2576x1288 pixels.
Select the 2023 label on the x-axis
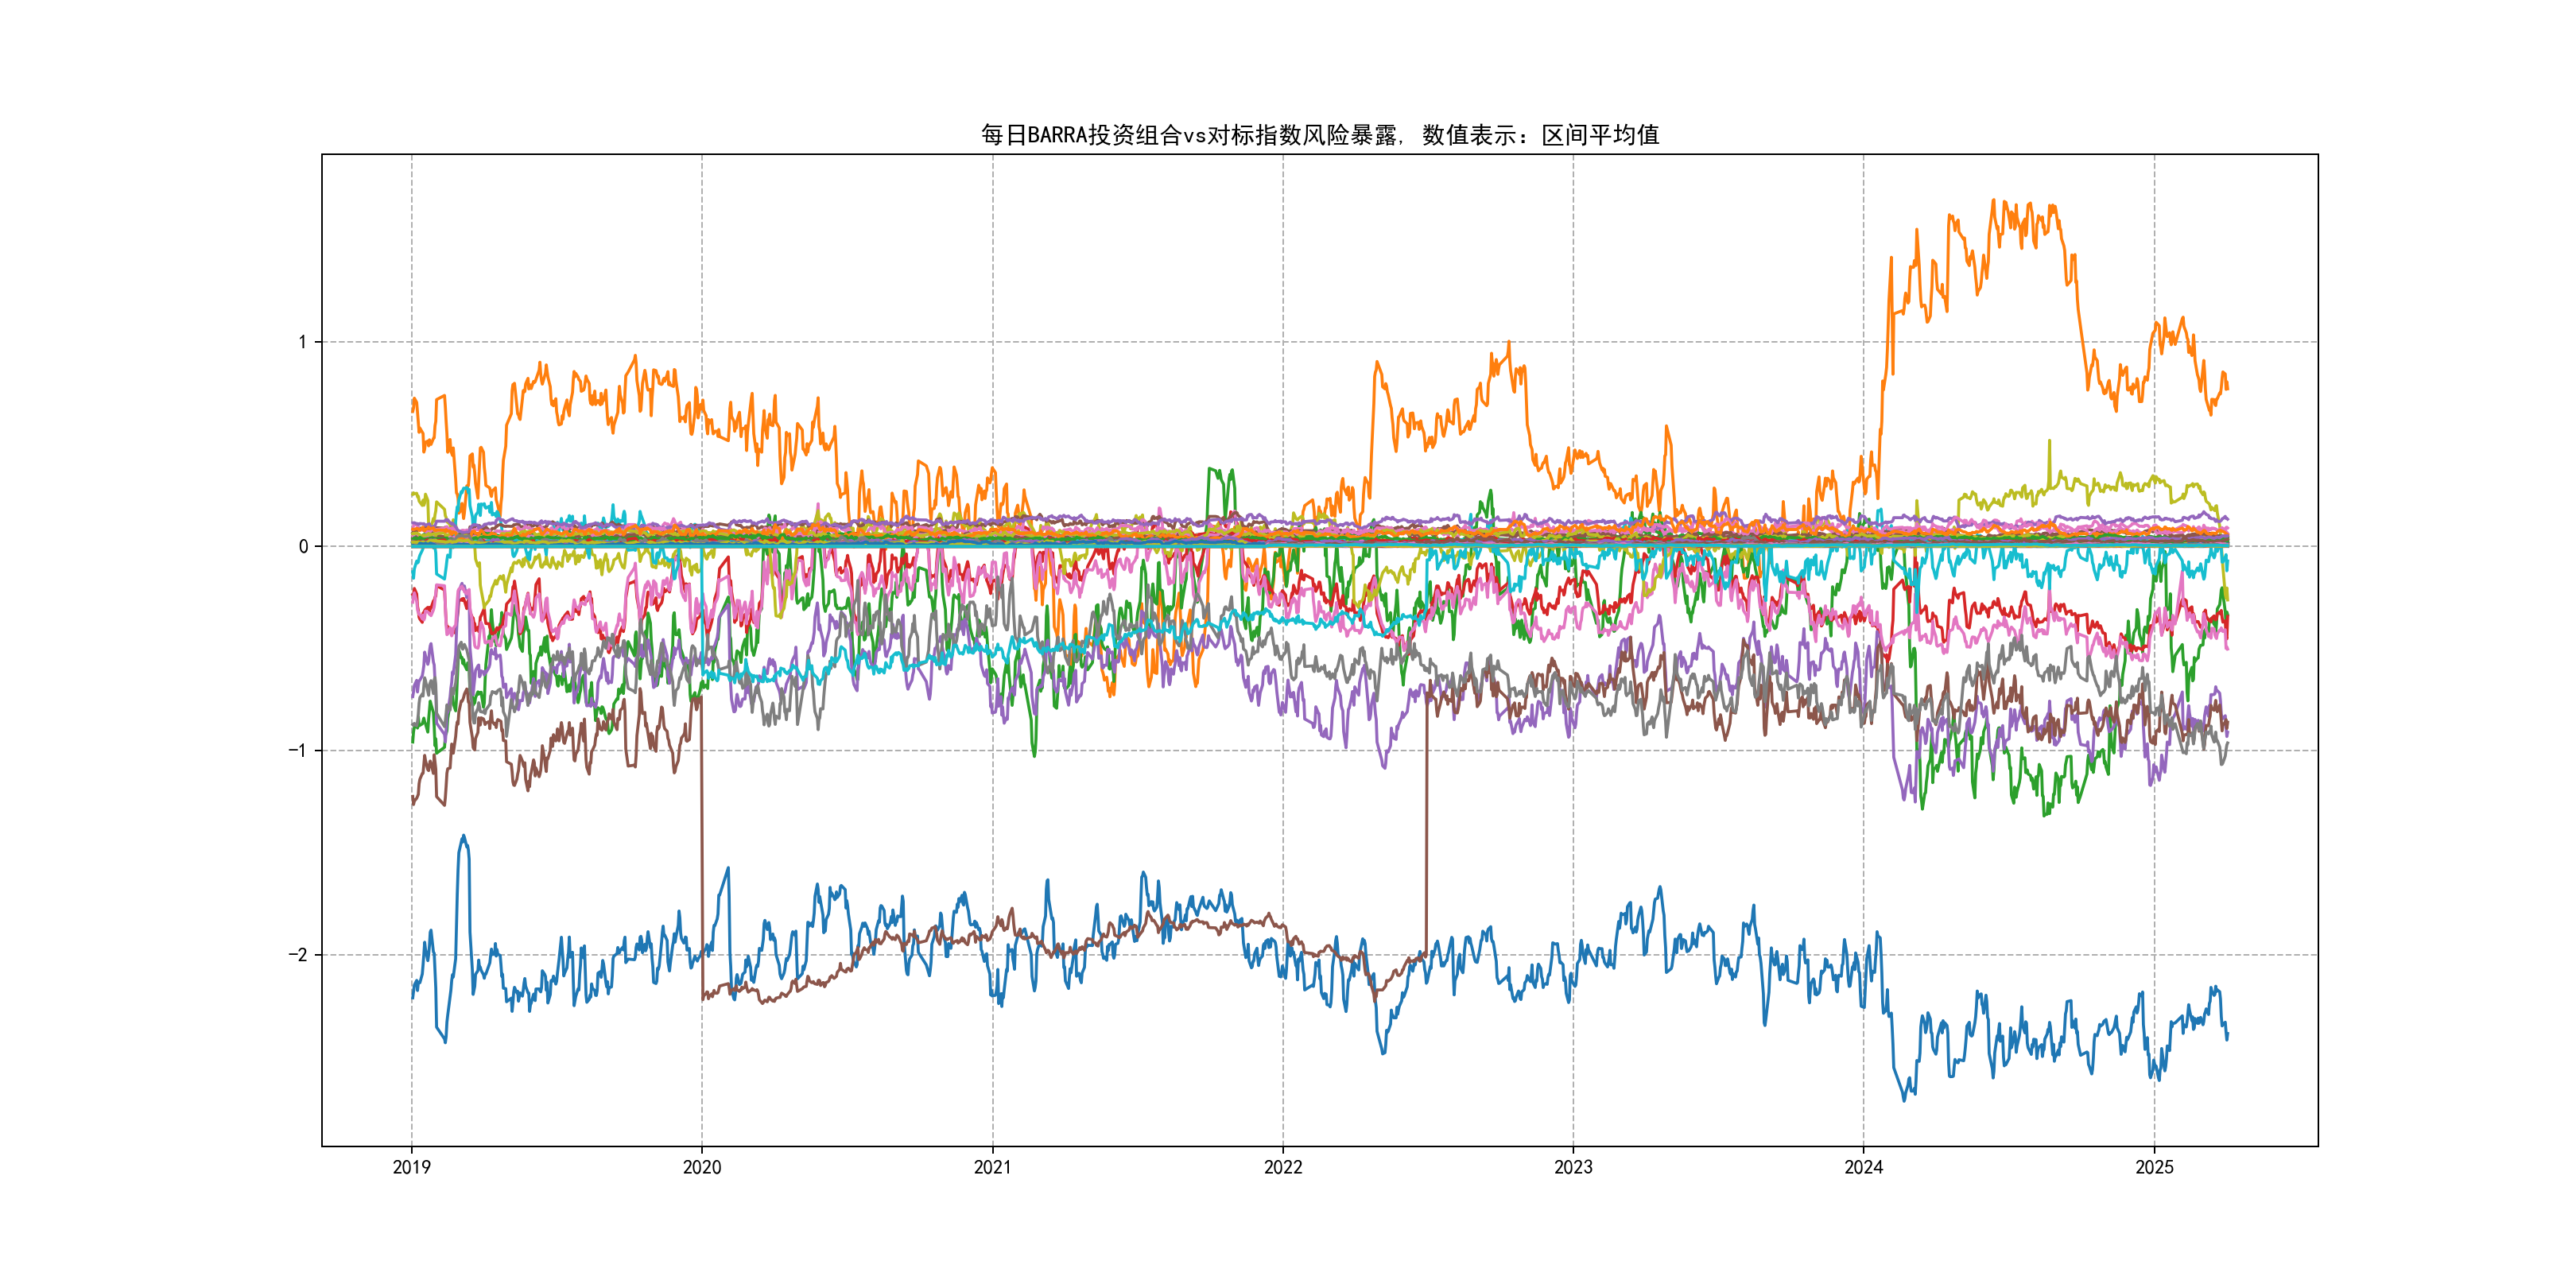[1573, 1167]
